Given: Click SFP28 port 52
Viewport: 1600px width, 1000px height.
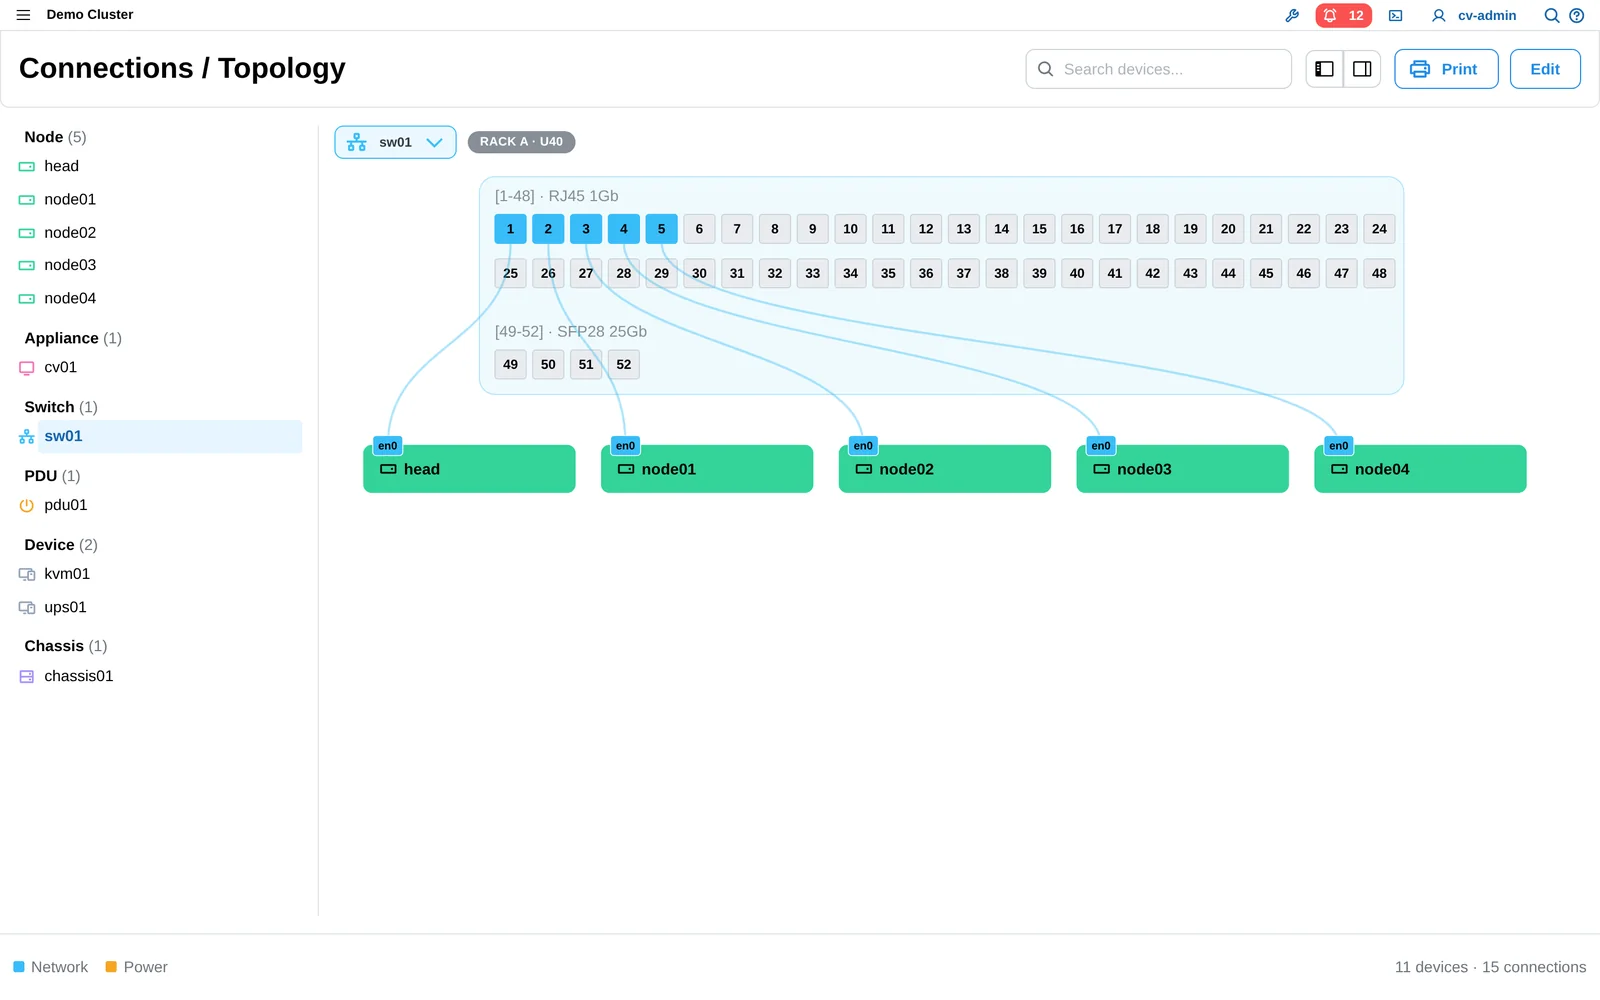Looking at the screenshot, I should tap(624, 364).
